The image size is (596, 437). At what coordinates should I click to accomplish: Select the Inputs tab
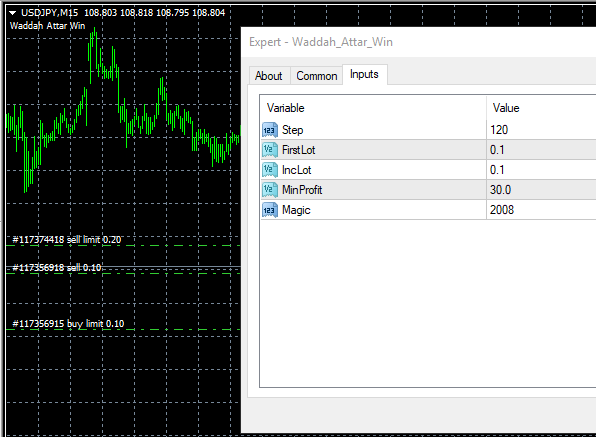(364, 74)
